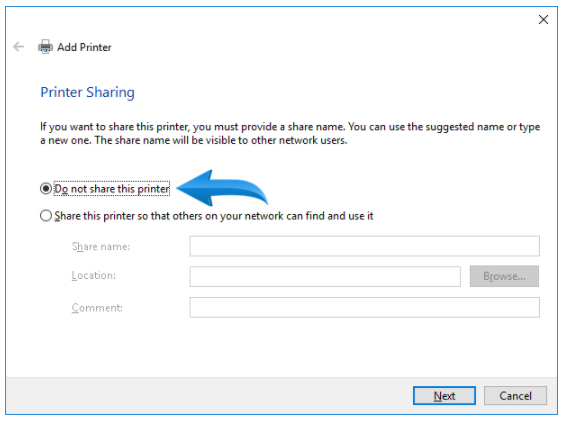Click the share name instruction paragraph
569x421 pixels.
pos(290,134)
